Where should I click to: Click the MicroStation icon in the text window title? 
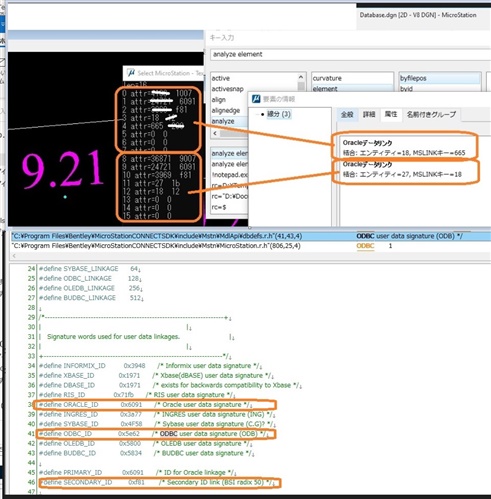pos(131,73)
